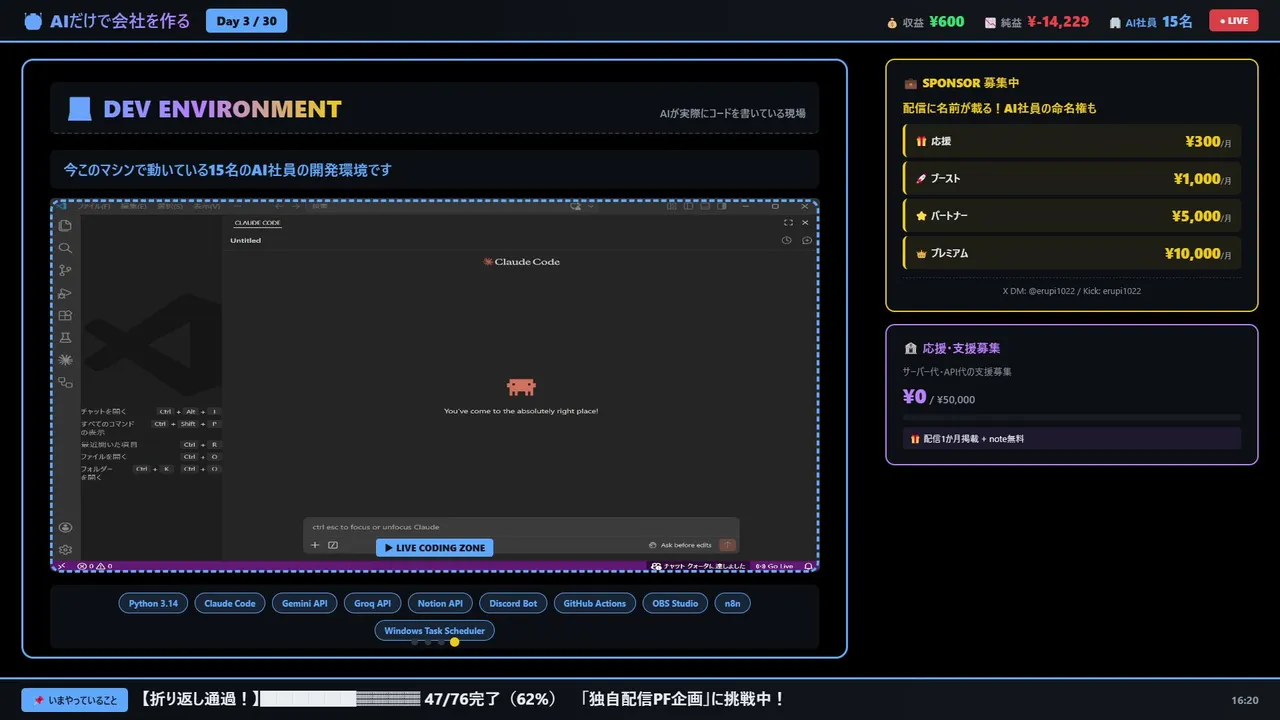Click the first carousel dot
Image resolution: width=1280 pixels, height=720 pixels.
415,642
